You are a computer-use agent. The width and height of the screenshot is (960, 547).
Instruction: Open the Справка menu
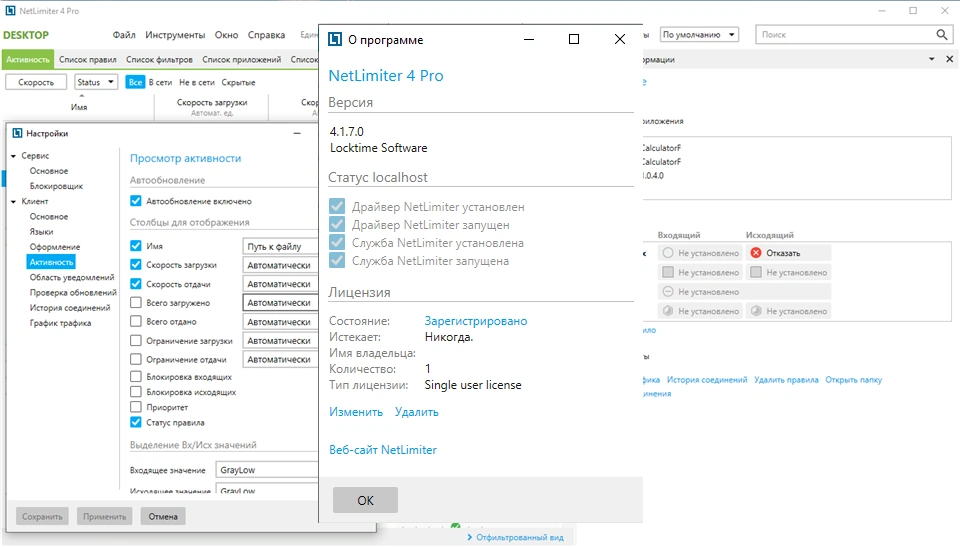pos(266,35)
